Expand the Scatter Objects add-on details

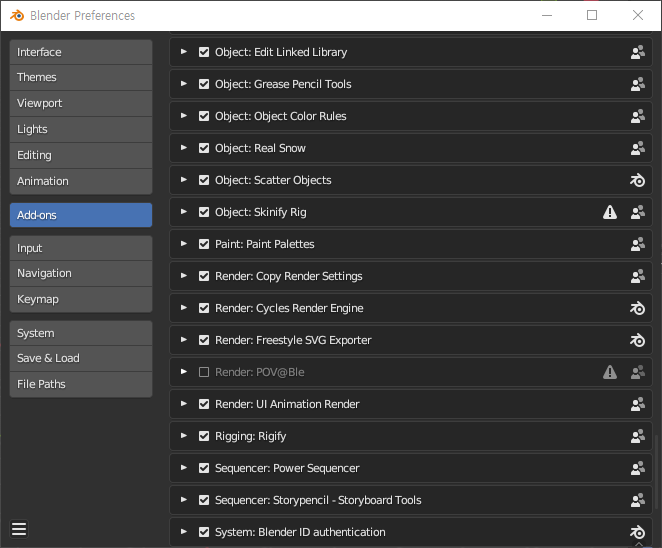pos(184,180)
